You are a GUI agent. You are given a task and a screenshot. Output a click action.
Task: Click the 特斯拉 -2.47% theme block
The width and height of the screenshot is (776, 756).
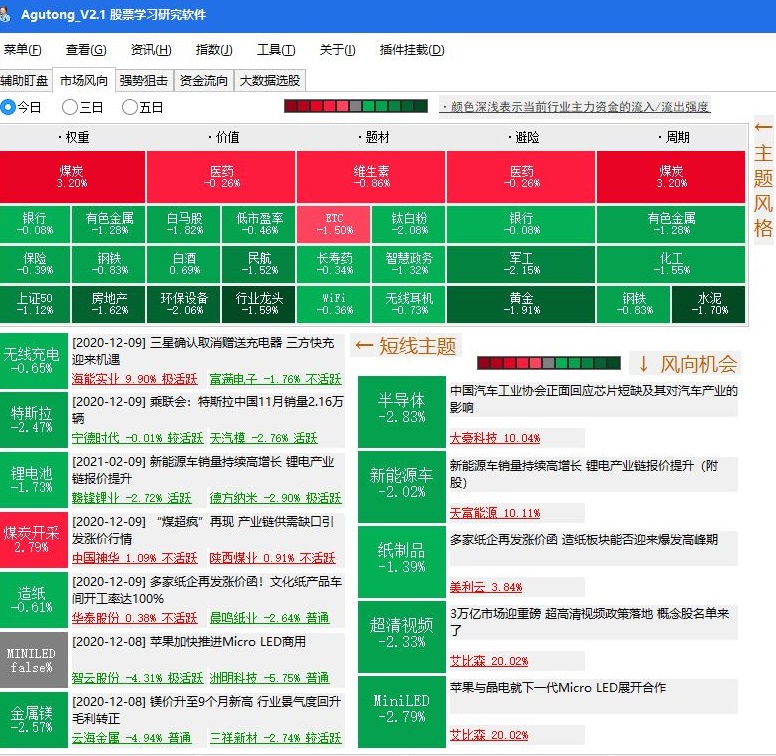tap(32, 420)
